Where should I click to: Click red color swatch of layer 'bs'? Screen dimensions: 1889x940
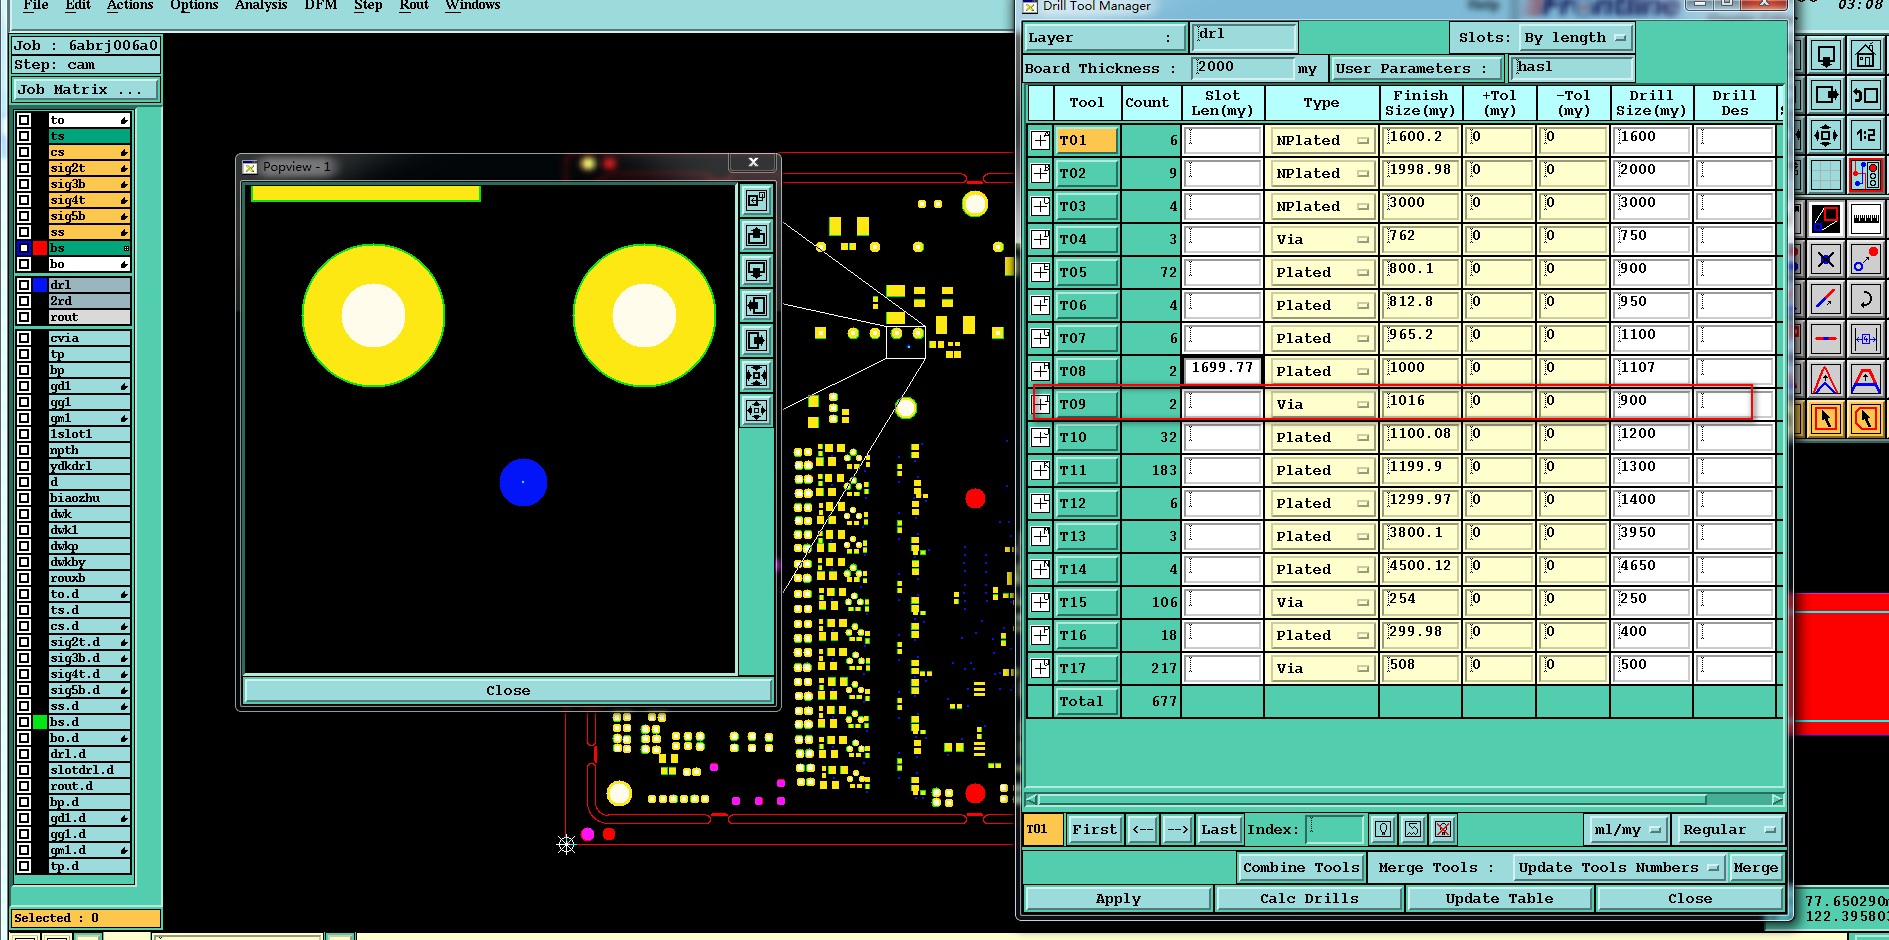[40, 248]
